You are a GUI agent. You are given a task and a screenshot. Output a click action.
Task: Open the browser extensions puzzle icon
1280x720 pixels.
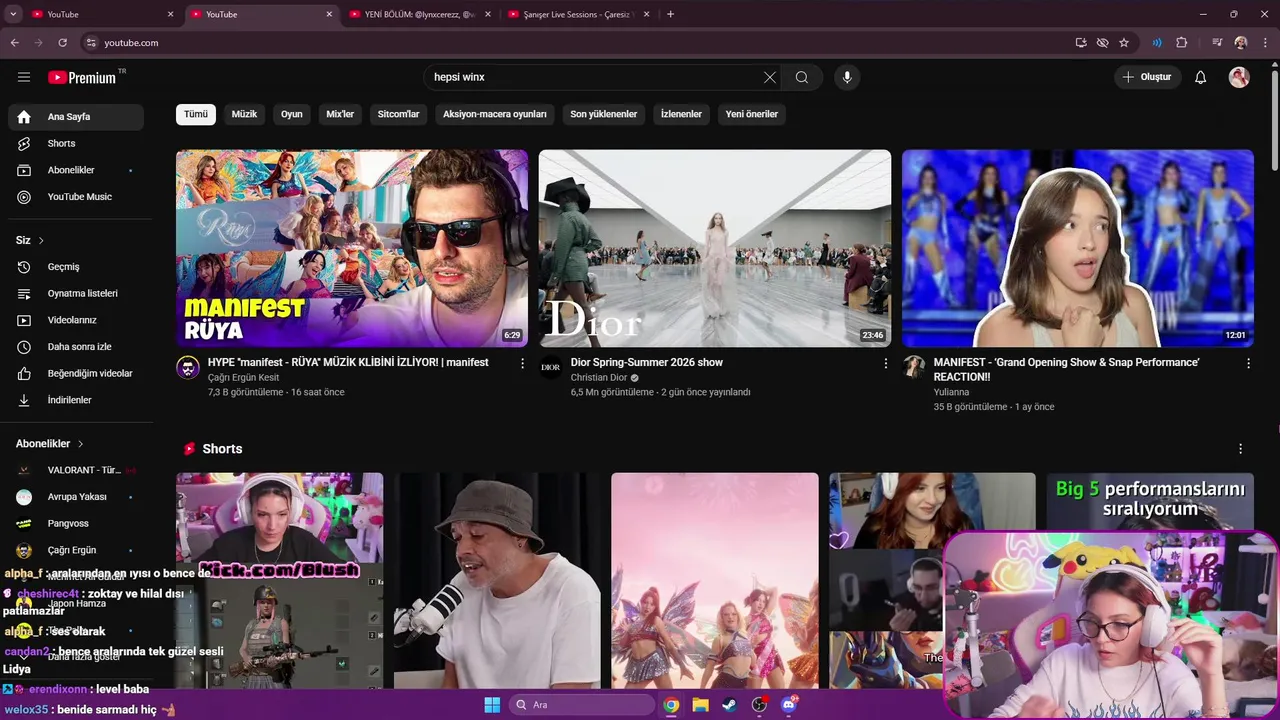[1181, 43]
